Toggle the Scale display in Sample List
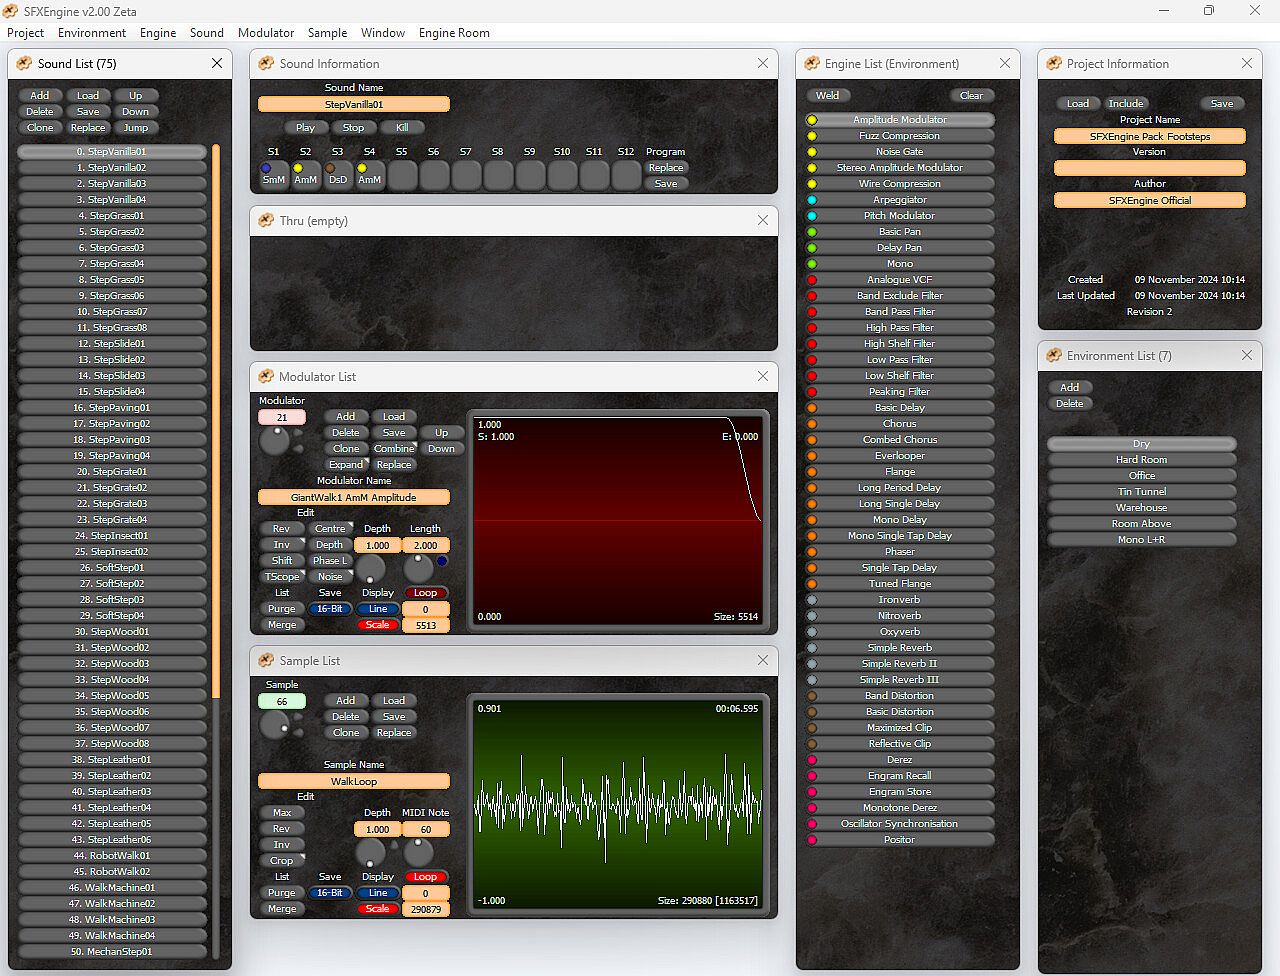The height and width of the screenshot is (976, 1280). click(377, 909)
